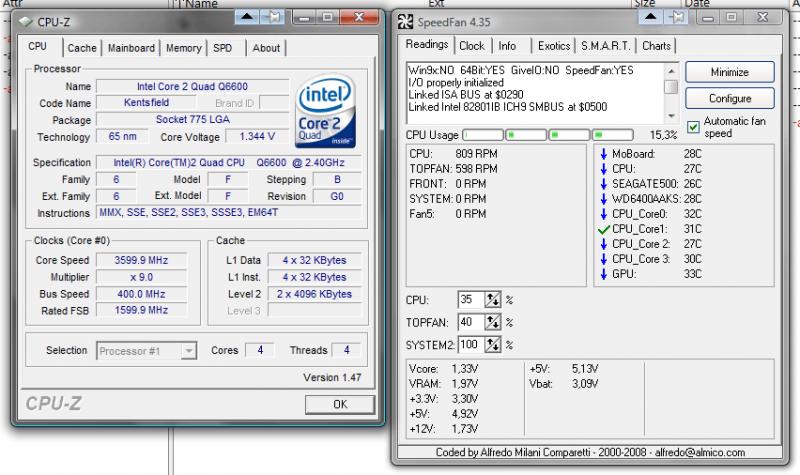Click the Name column header in background window
Image resolution: width=800 pixels, height=475 pixels.
[202, 4]
